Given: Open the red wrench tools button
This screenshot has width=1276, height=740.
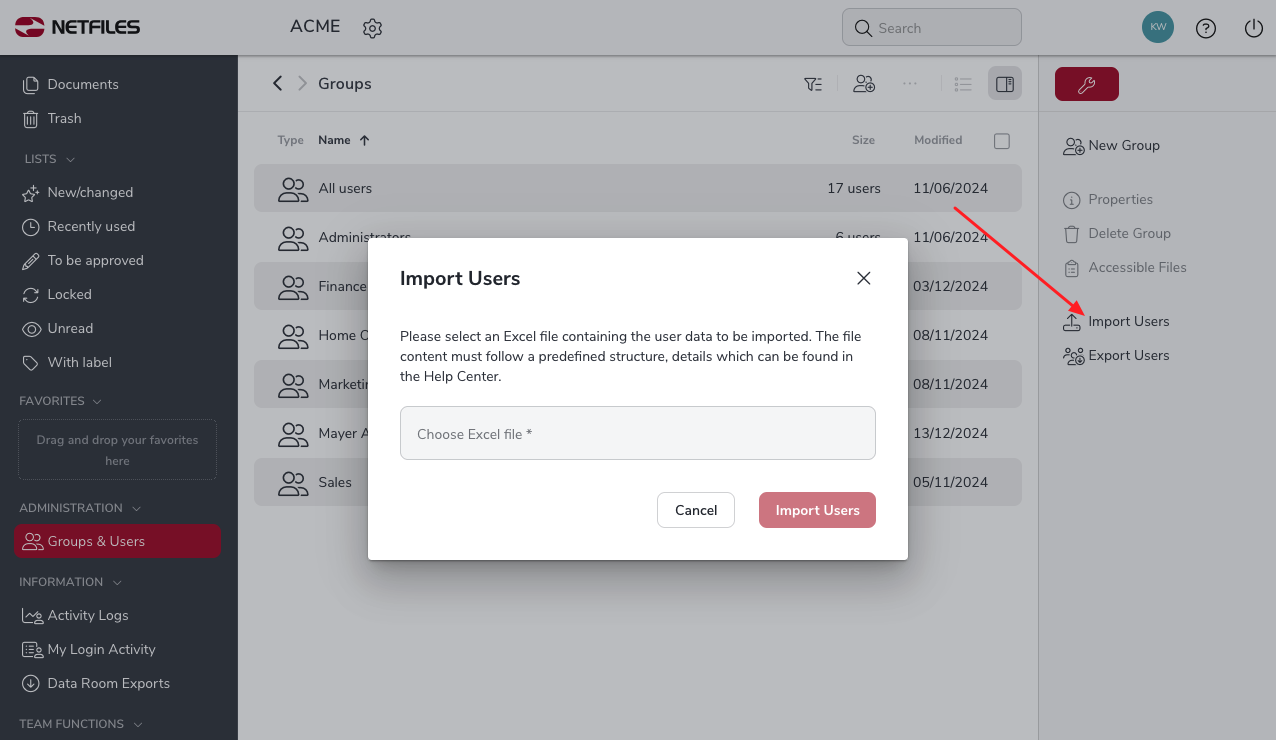Looking at the screenshot, I should pos(1087,84).
